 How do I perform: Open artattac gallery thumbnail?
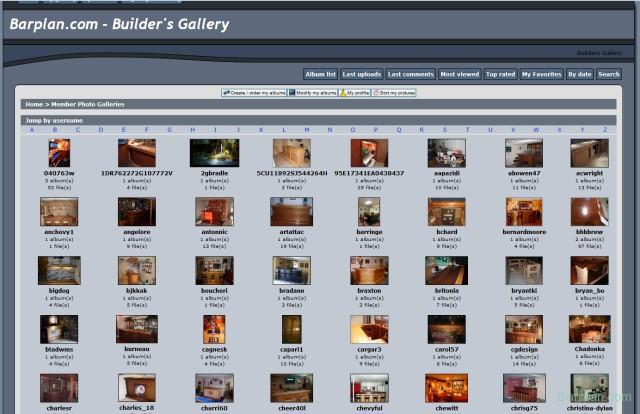point(291,211)
